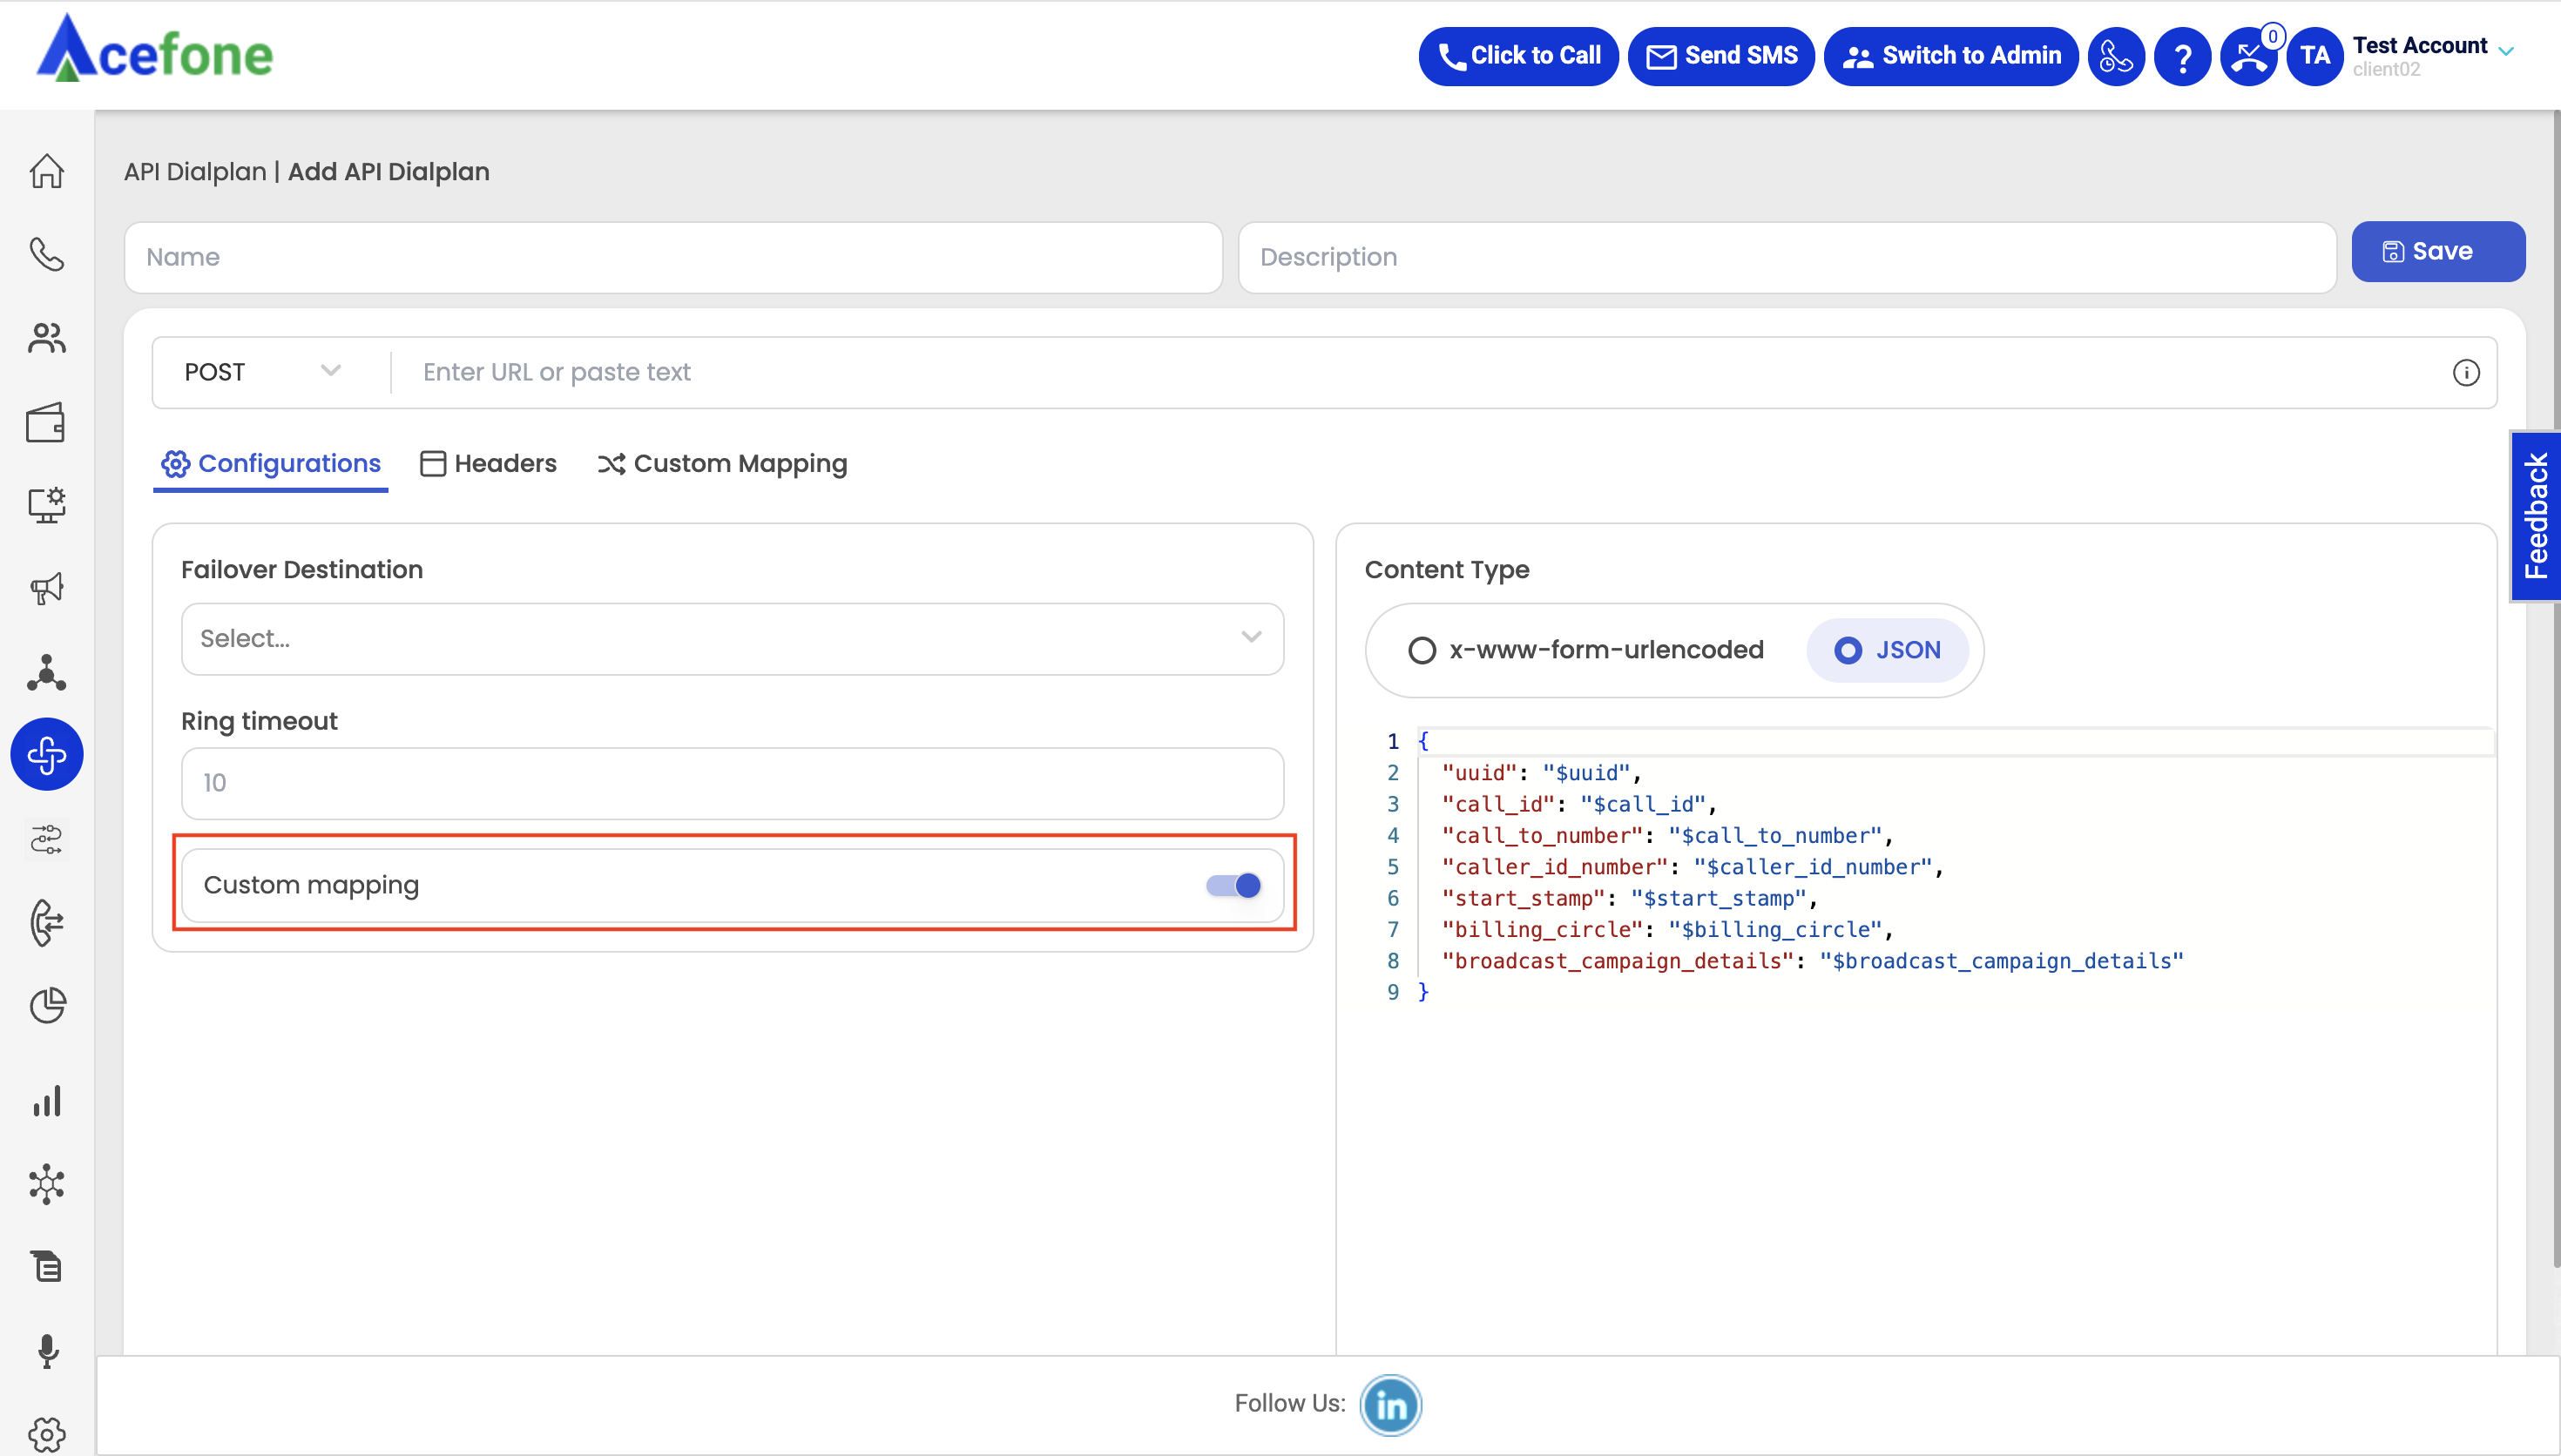
Task: Click the Switch to Admin button
Action: (1950, 56)
